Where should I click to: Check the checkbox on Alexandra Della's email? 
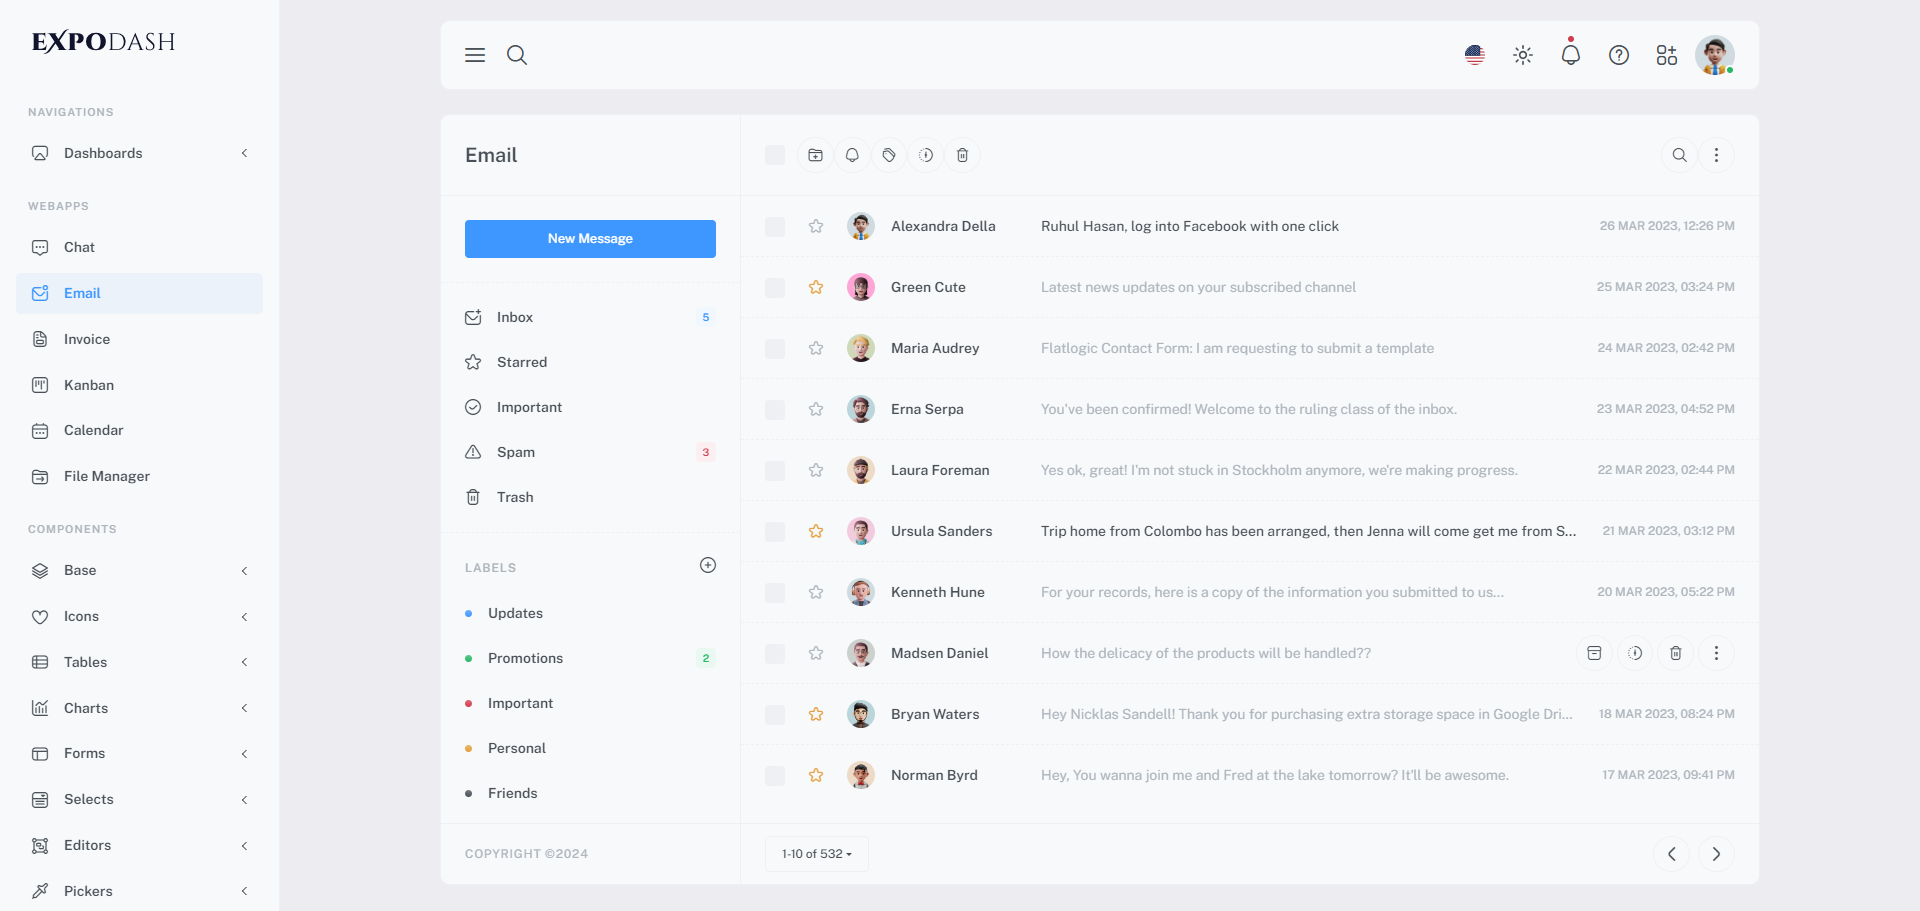click(x=775, y=226)
